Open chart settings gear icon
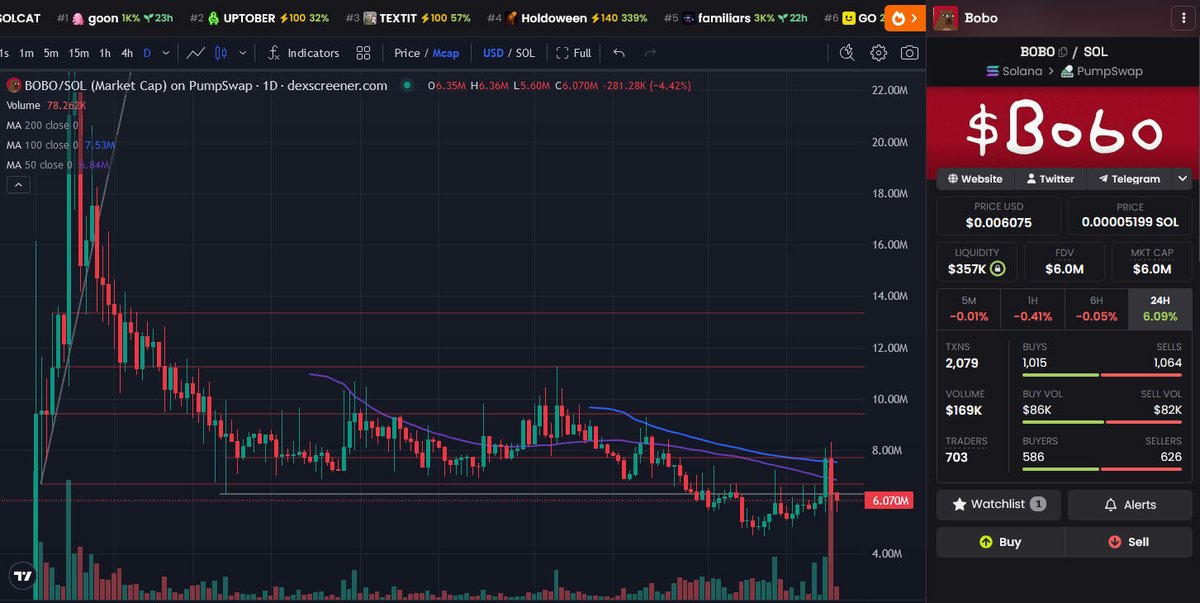The width and height of the screenshot is (1200, 603). [878, 53]
